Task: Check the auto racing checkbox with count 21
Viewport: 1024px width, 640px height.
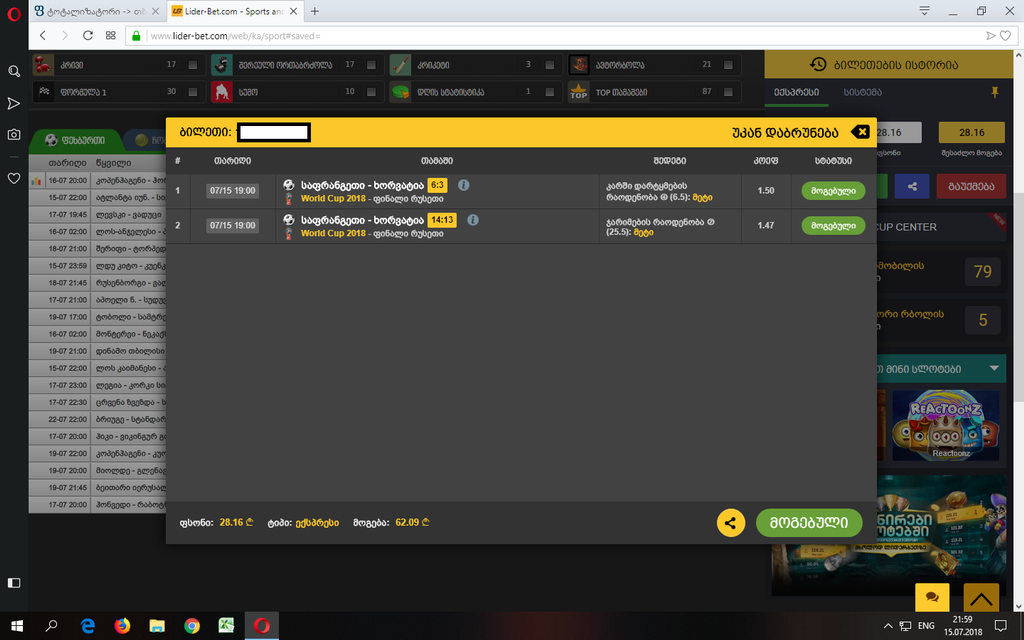Action: pos(728,65)
